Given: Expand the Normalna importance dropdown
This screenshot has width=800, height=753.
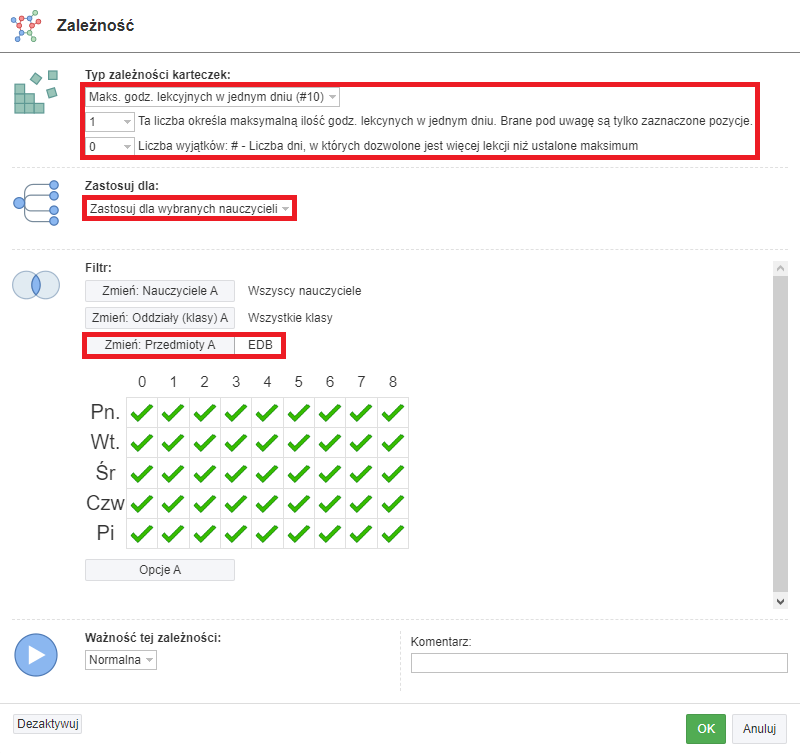Looking at the screenshot, I should pos(121,660).
